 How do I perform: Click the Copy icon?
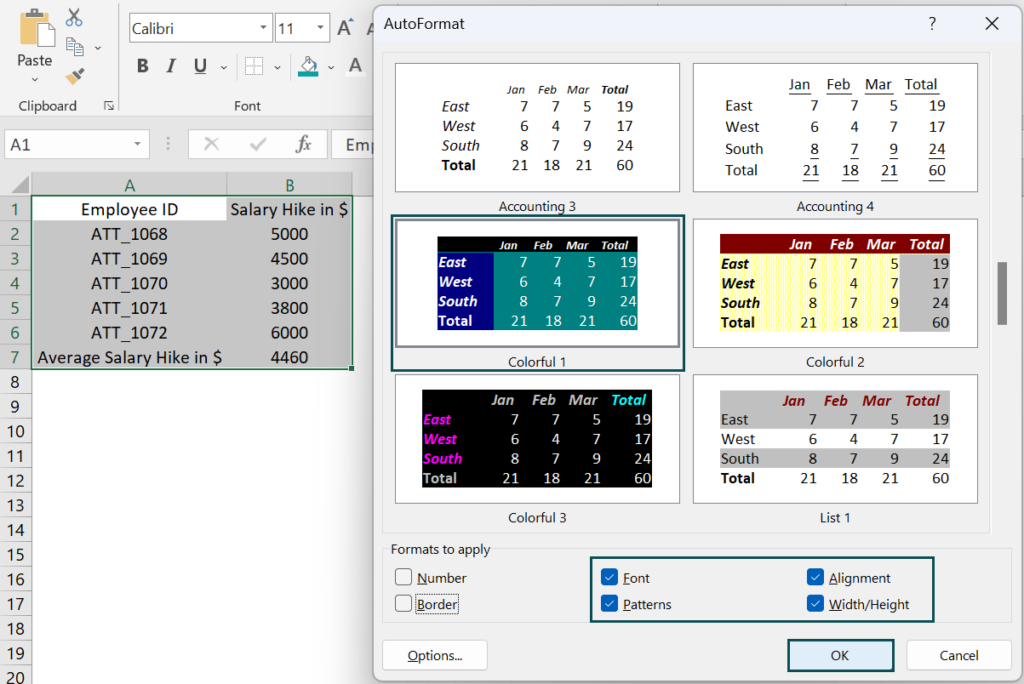click(x=74, y=45)
